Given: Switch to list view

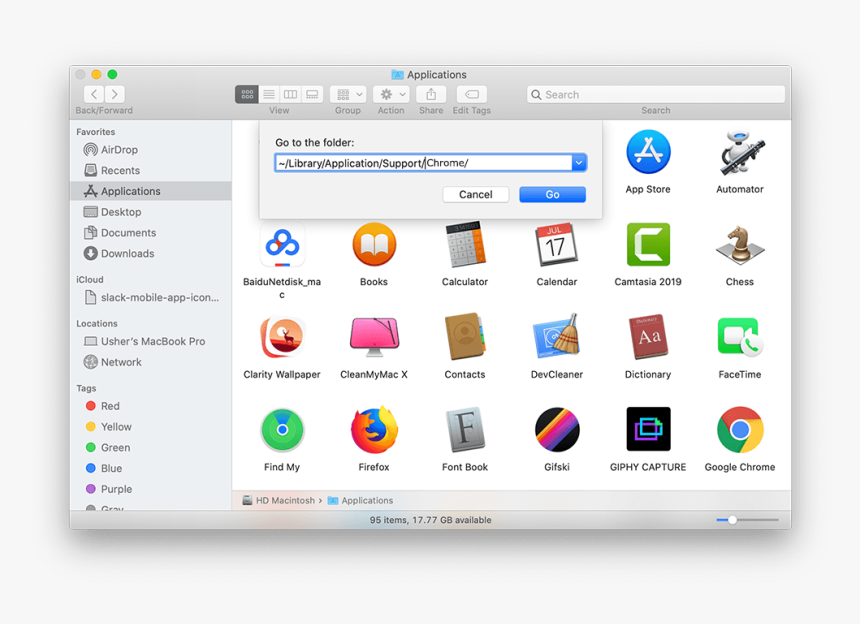Looking at the screenshot, I should click(269, 94).
